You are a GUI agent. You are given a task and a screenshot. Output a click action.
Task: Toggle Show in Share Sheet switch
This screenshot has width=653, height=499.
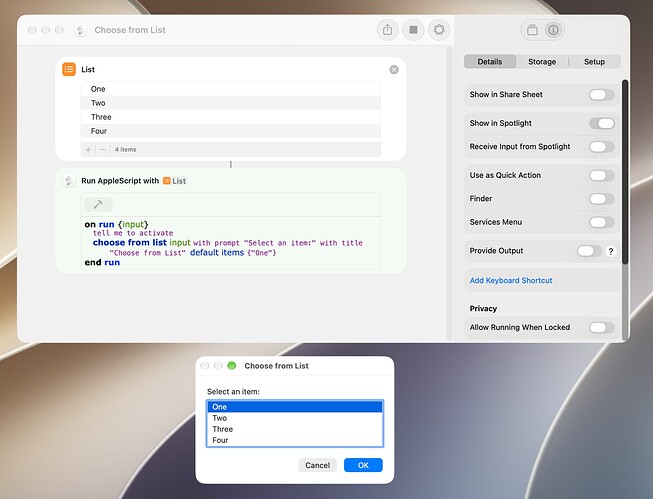[x=601, y=95]
